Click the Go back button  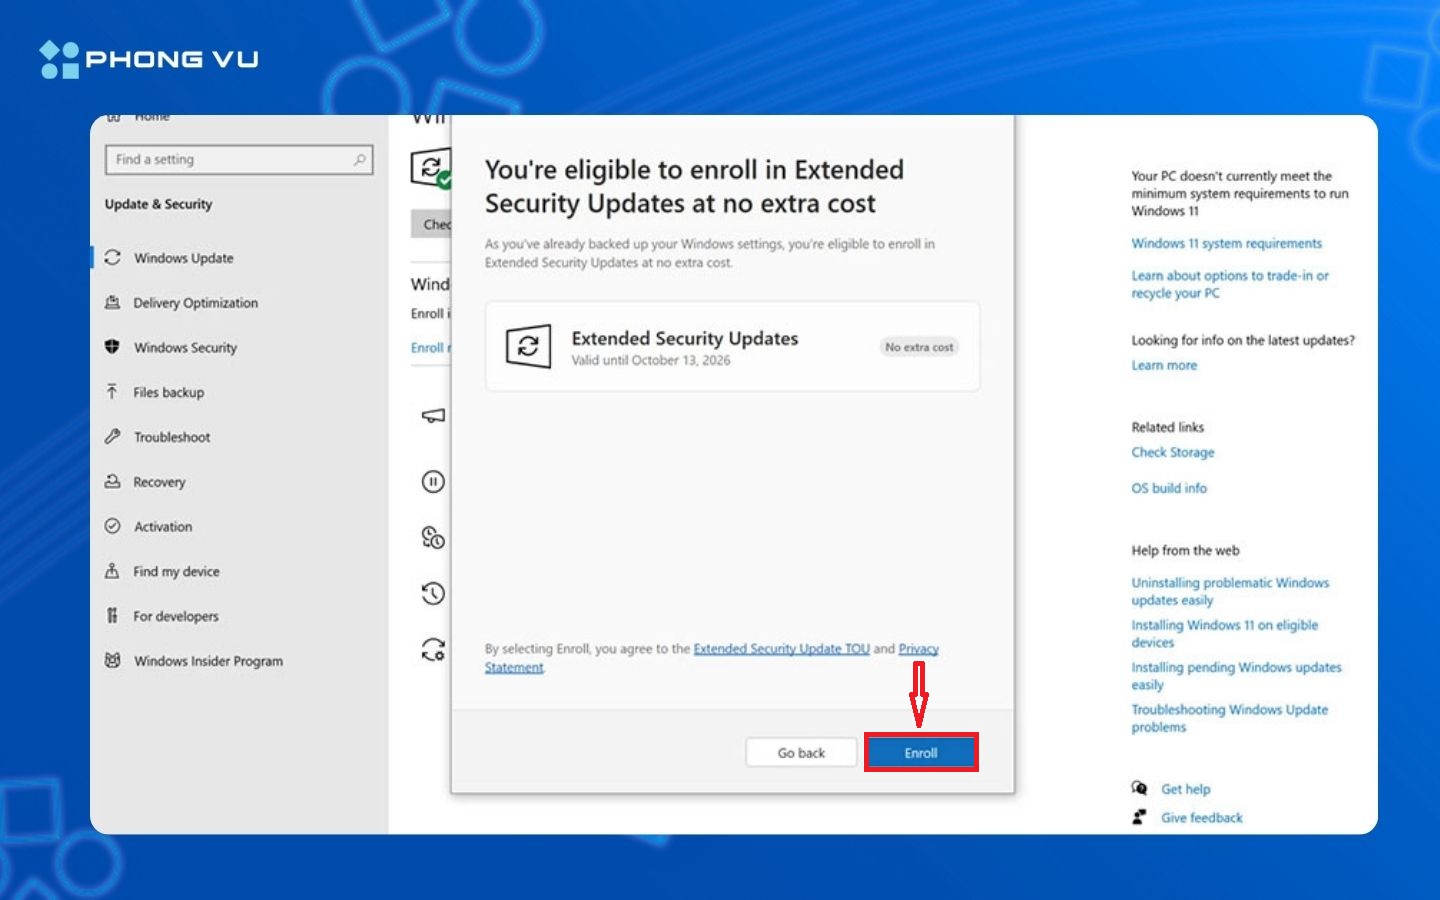click(801, 753)
